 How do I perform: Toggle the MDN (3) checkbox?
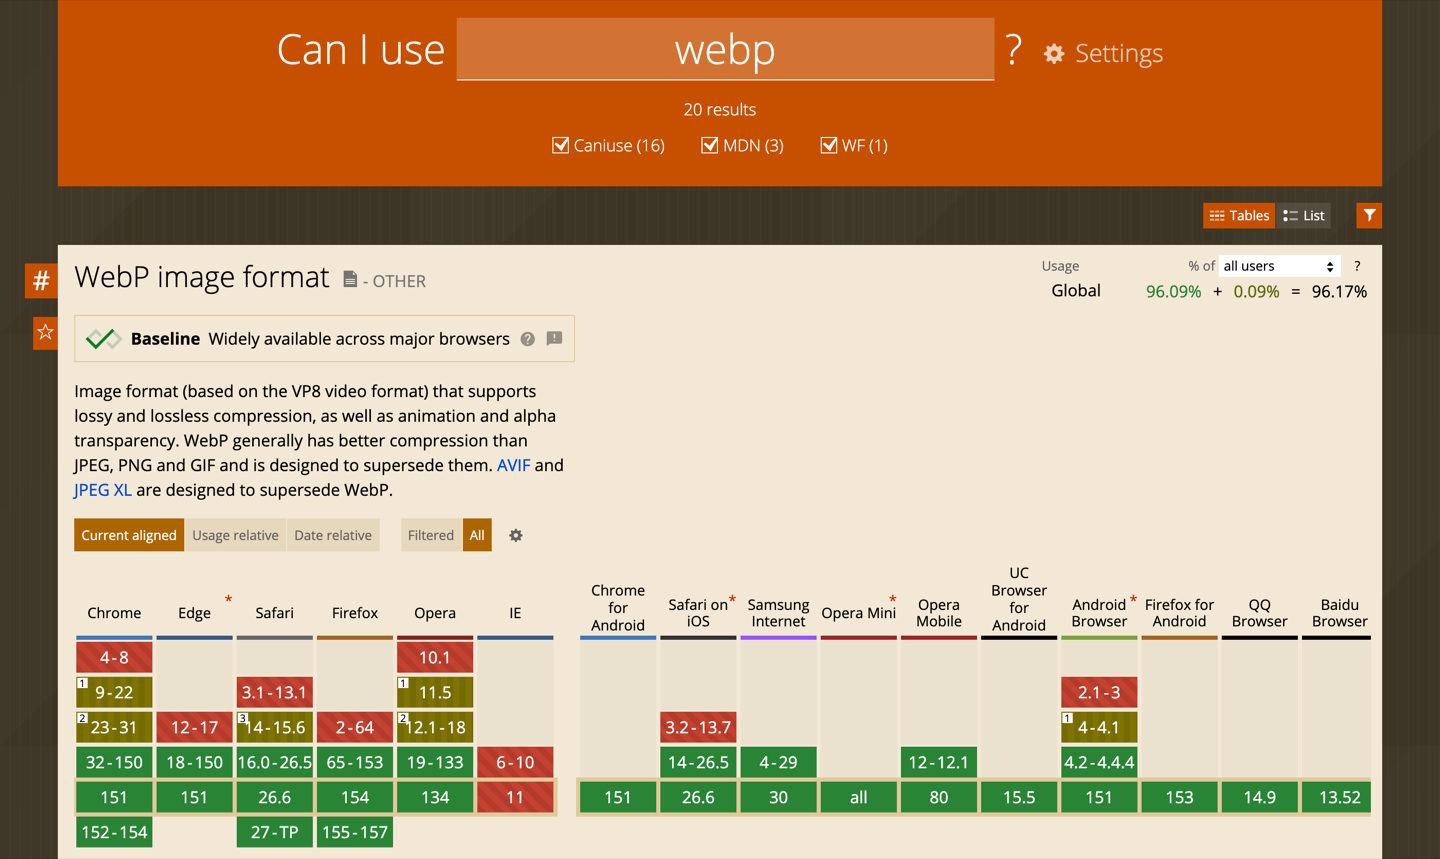click(709, 145)
